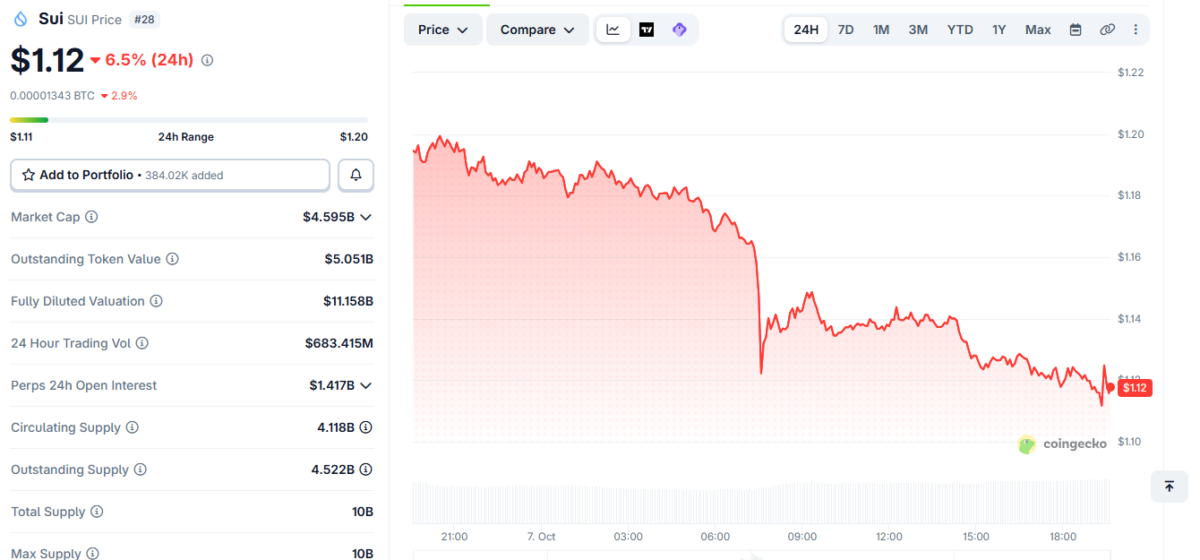Select the 1Y time range tab
The image size is (1200, 560).
999,30
